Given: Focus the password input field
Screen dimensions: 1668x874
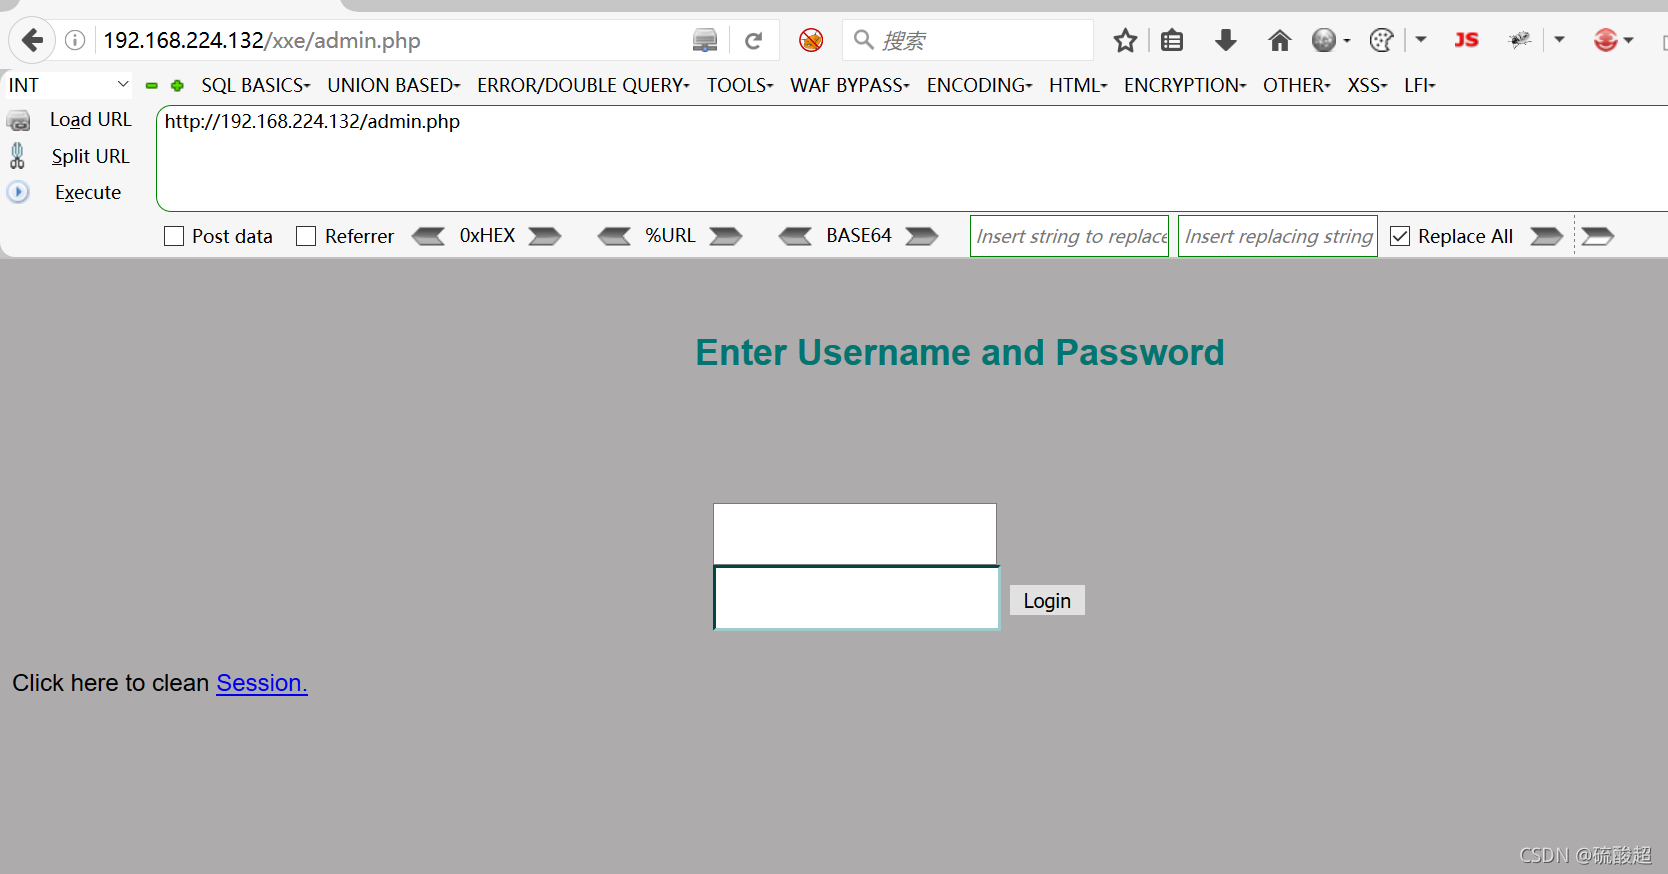Looking at the screenshot, I should [856, 598].
